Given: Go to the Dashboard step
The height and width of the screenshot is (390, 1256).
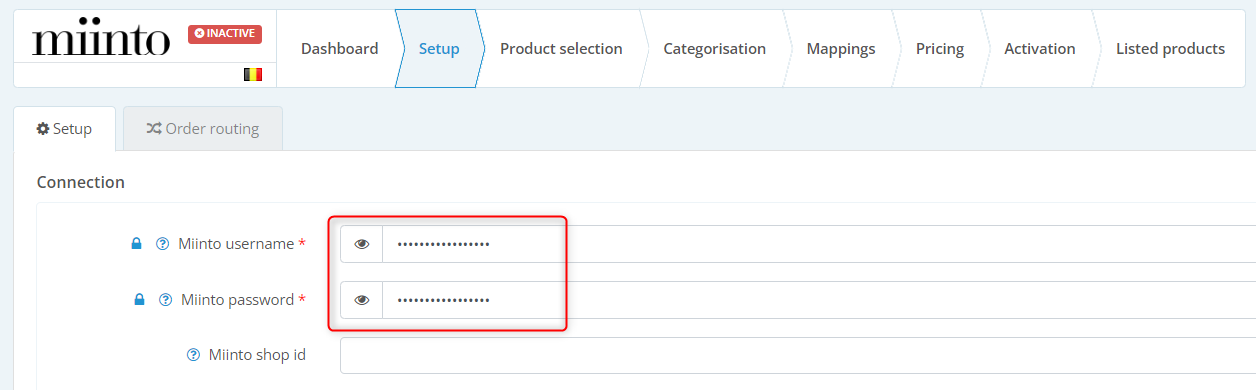Looking at the screenshot, I should [x=340, y=49].
